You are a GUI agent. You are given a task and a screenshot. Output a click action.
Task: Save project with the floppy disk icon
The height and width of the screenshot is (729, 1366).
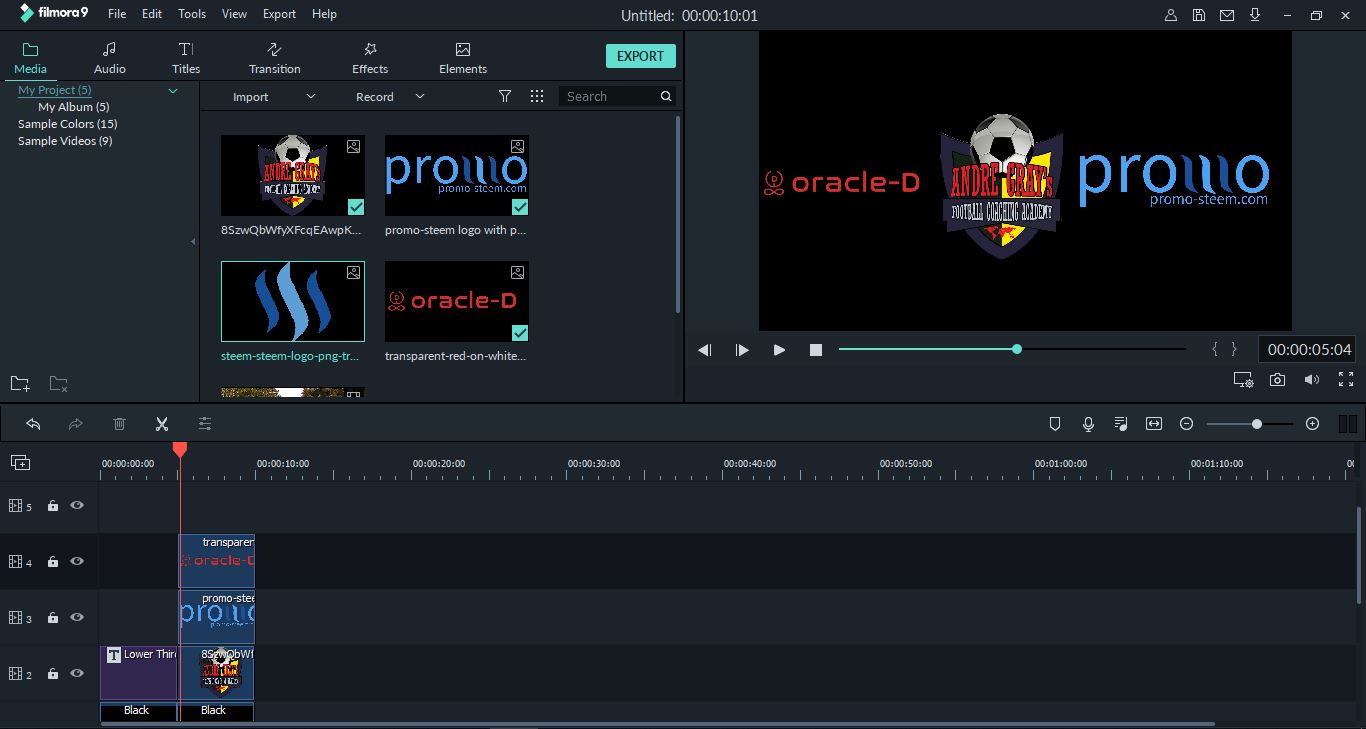(x=1199, y=15)
